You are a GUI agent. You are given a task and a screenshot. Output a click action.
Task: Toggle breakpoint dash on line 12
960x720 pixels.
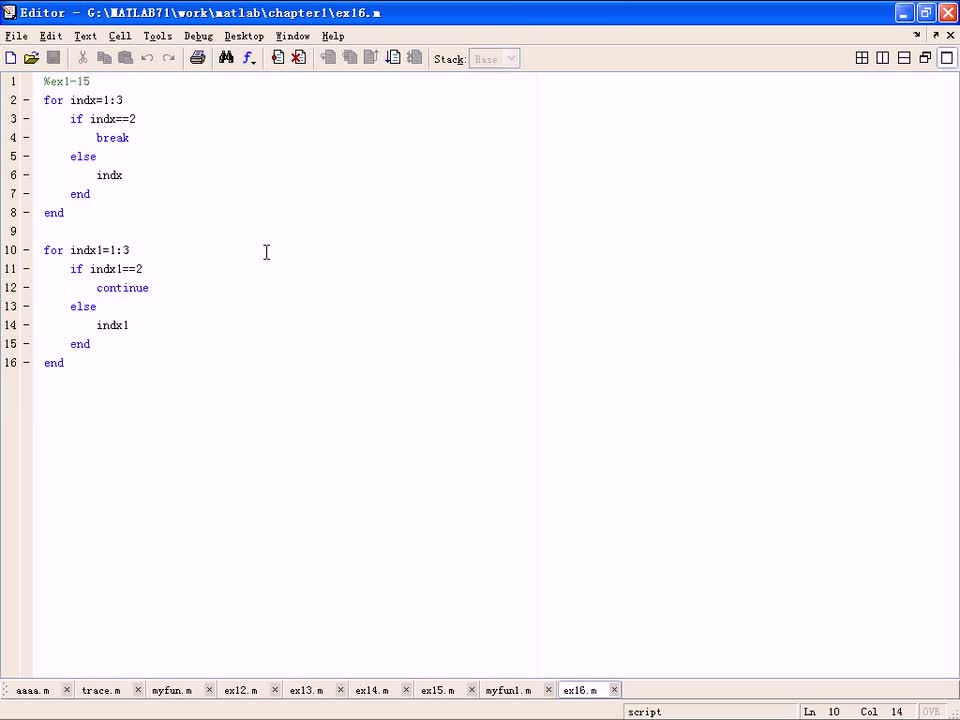click(26, 287)
